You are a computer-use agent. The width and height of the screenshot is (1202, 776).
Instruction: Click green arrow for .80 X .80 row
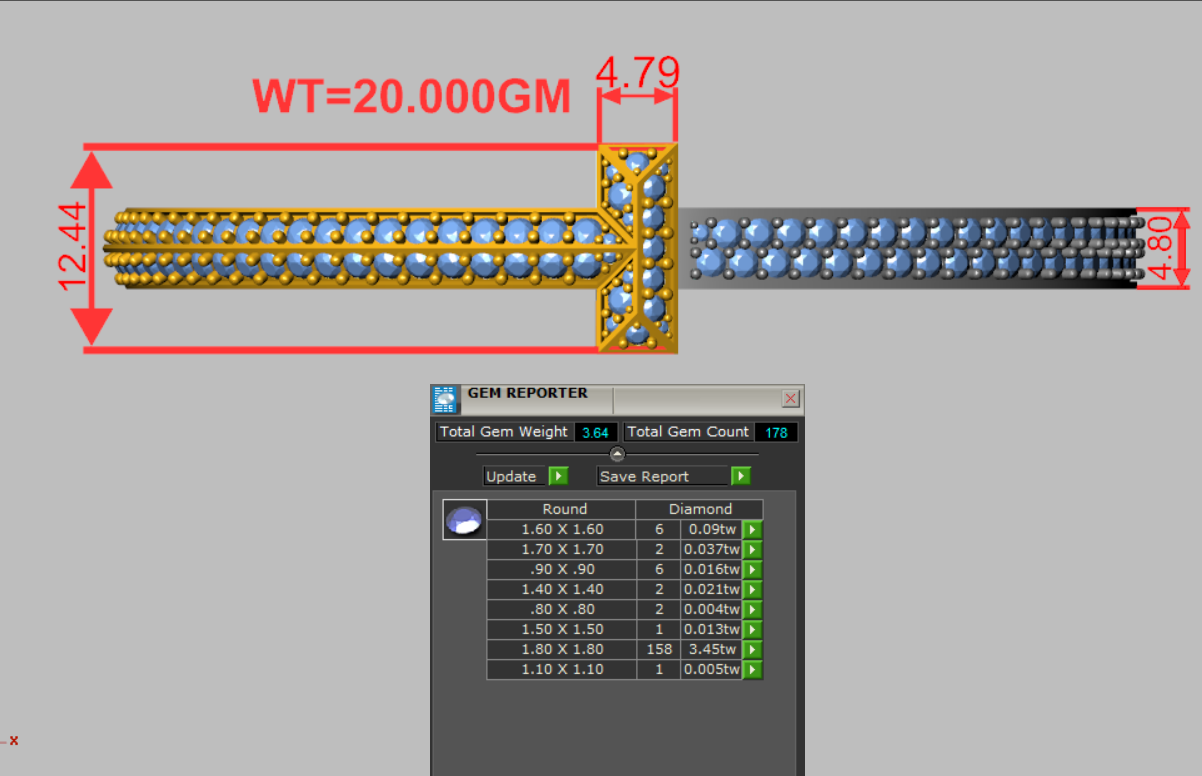tap(752, 609)
